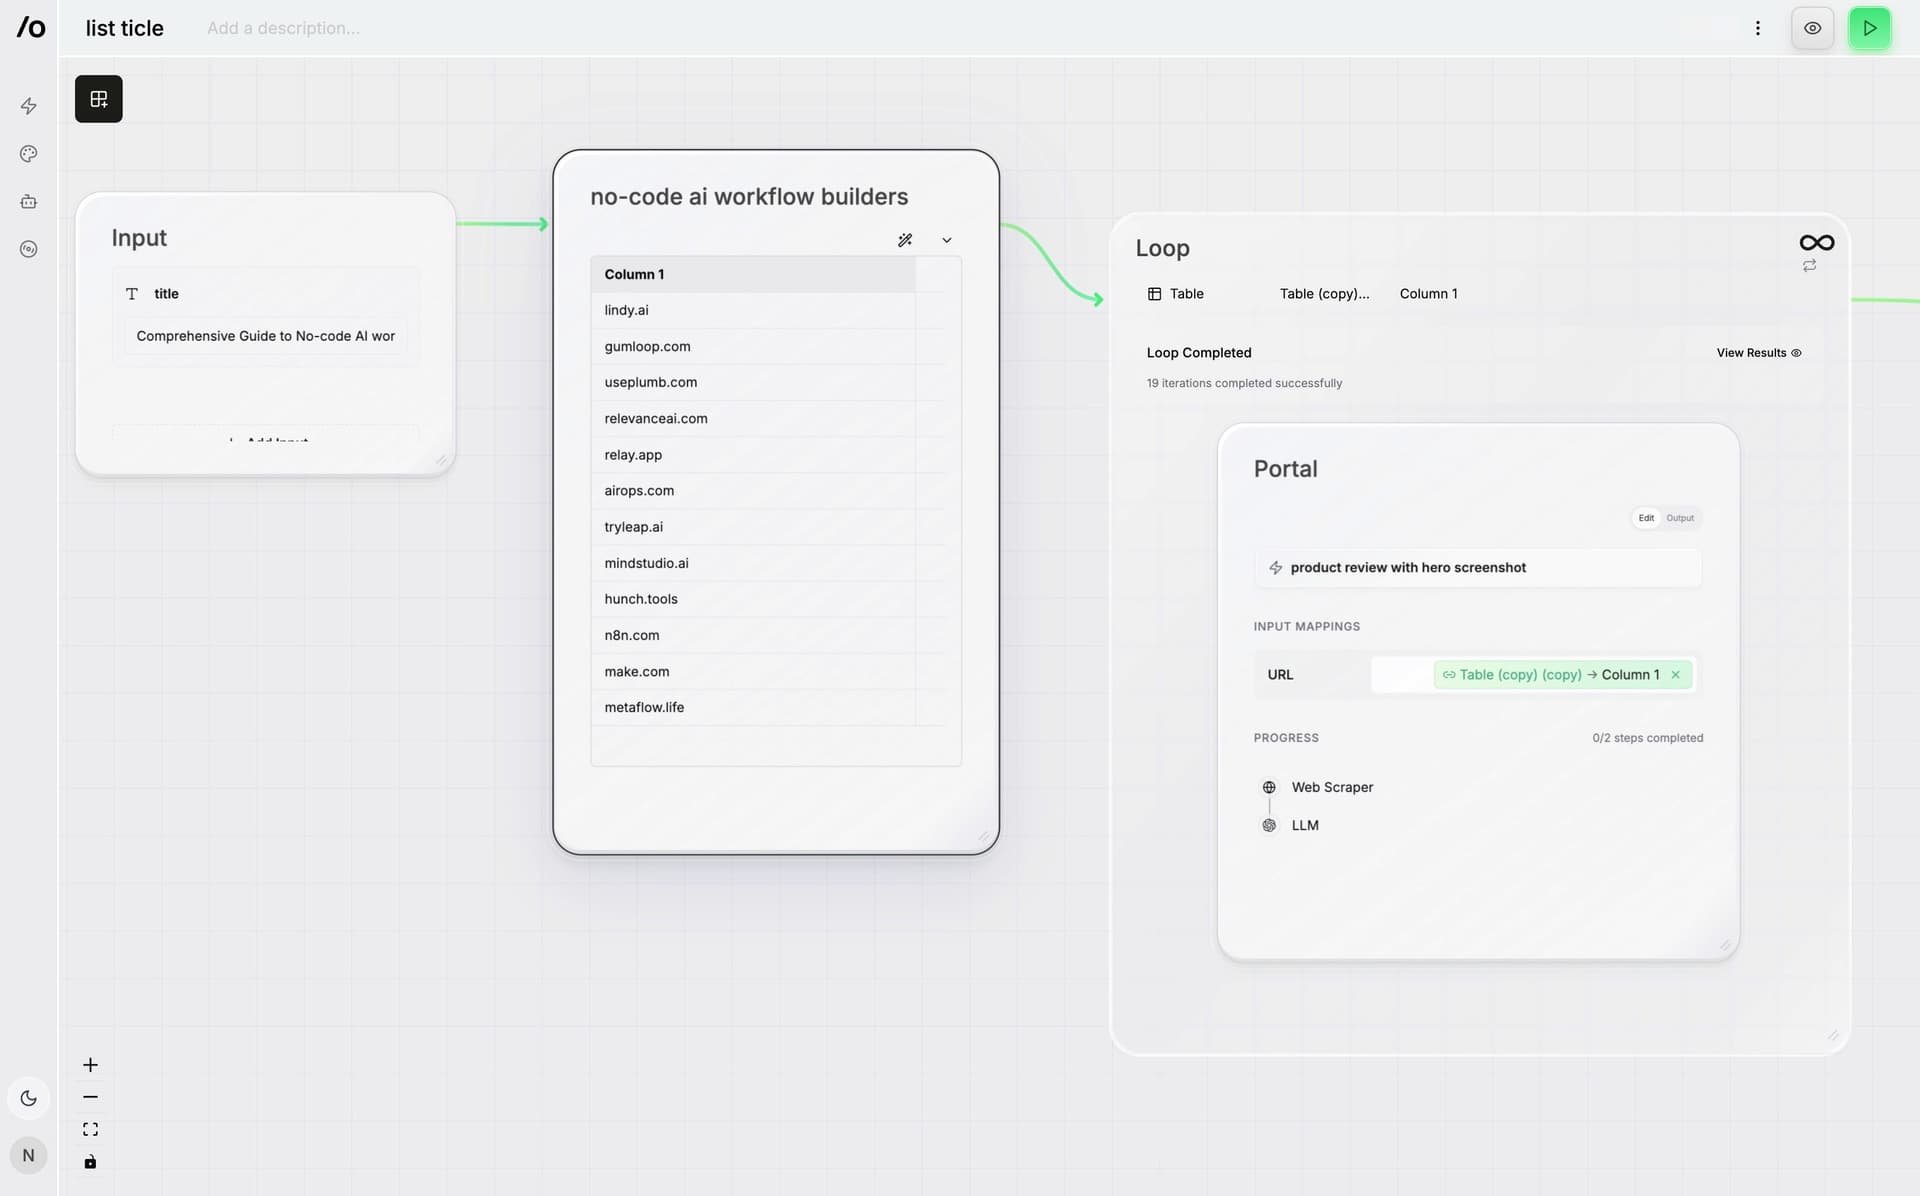Select the mindstudio.ai row
Image resolution: width=1920 pixels, height=1196 pixels.
click(x=753, y=563)
